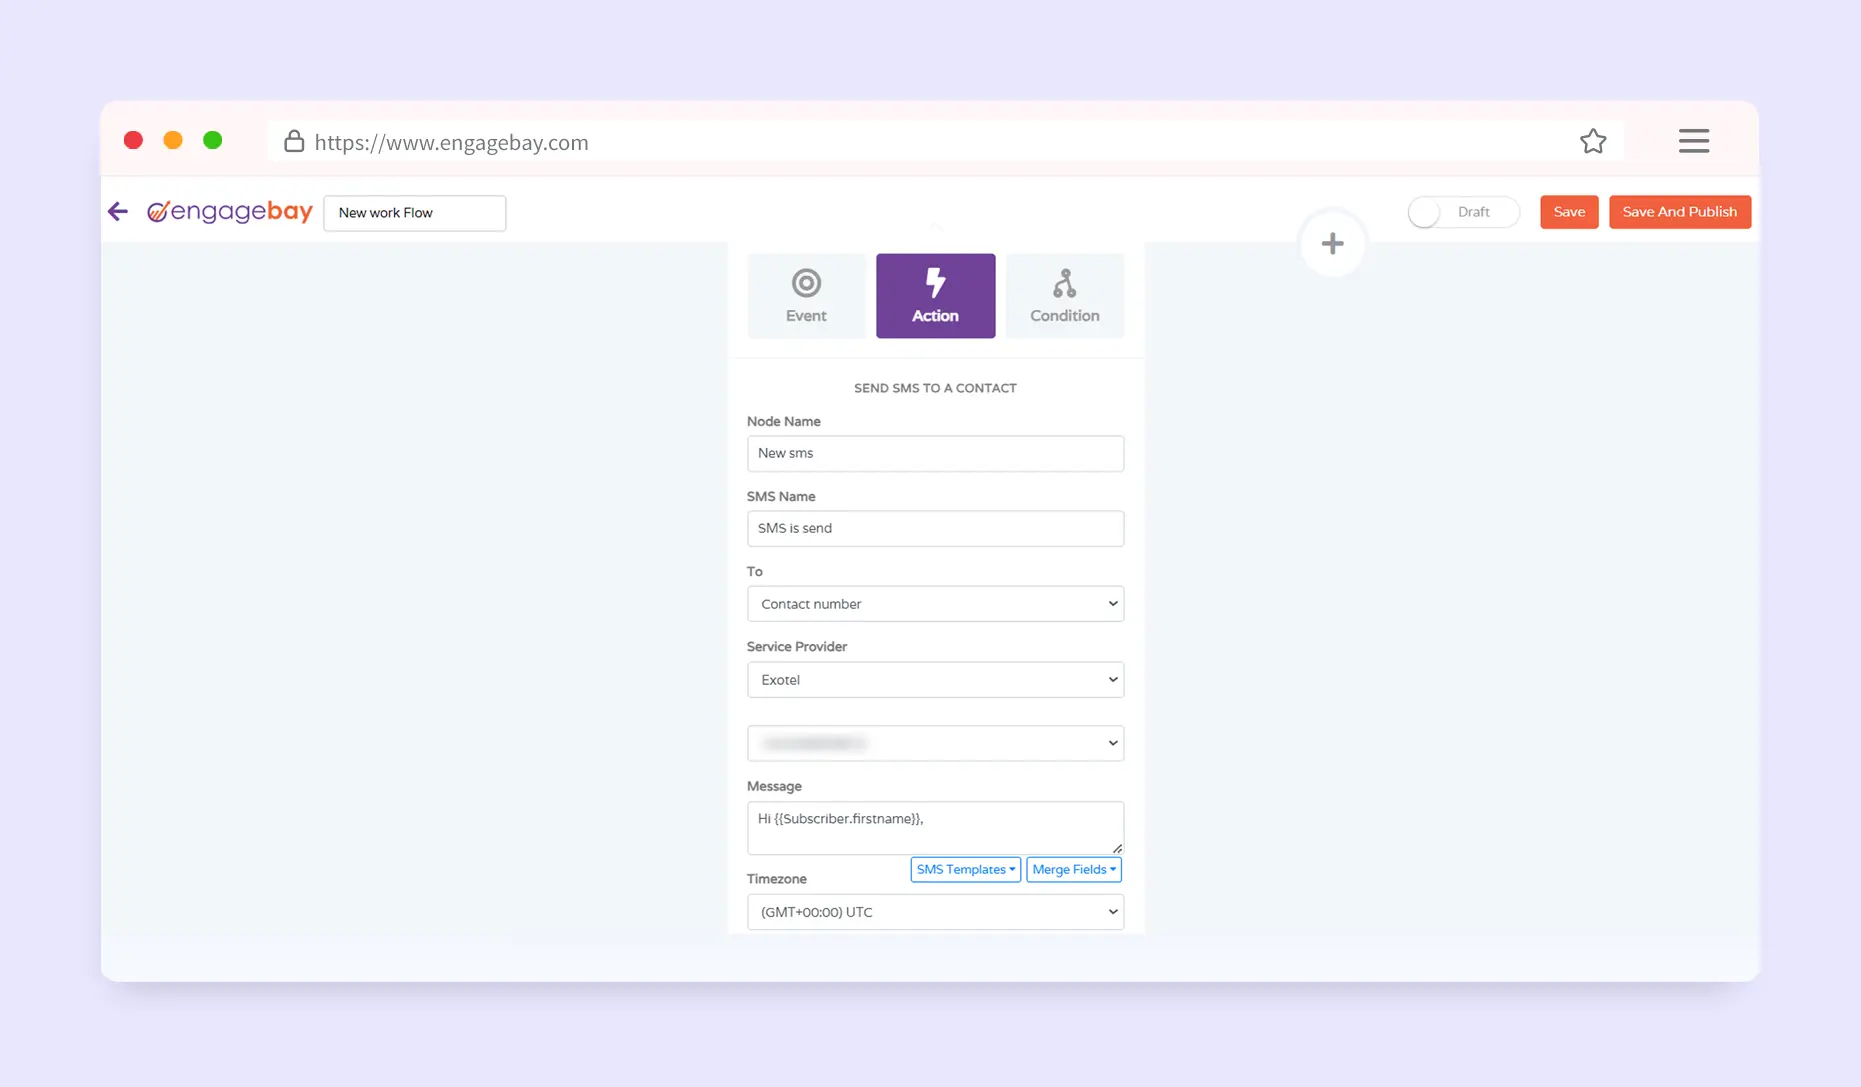Click the Save button
Screen dimensions: 1861x1087
pyautogui.click(x=1568, y=212)
